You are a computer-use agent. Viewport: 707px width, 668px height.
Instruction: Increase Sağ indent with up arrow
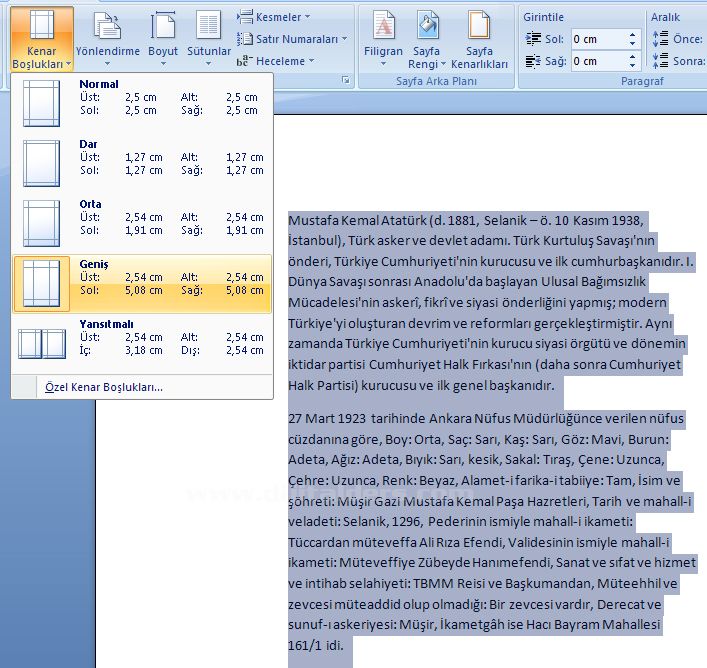[x=633, y=57]
